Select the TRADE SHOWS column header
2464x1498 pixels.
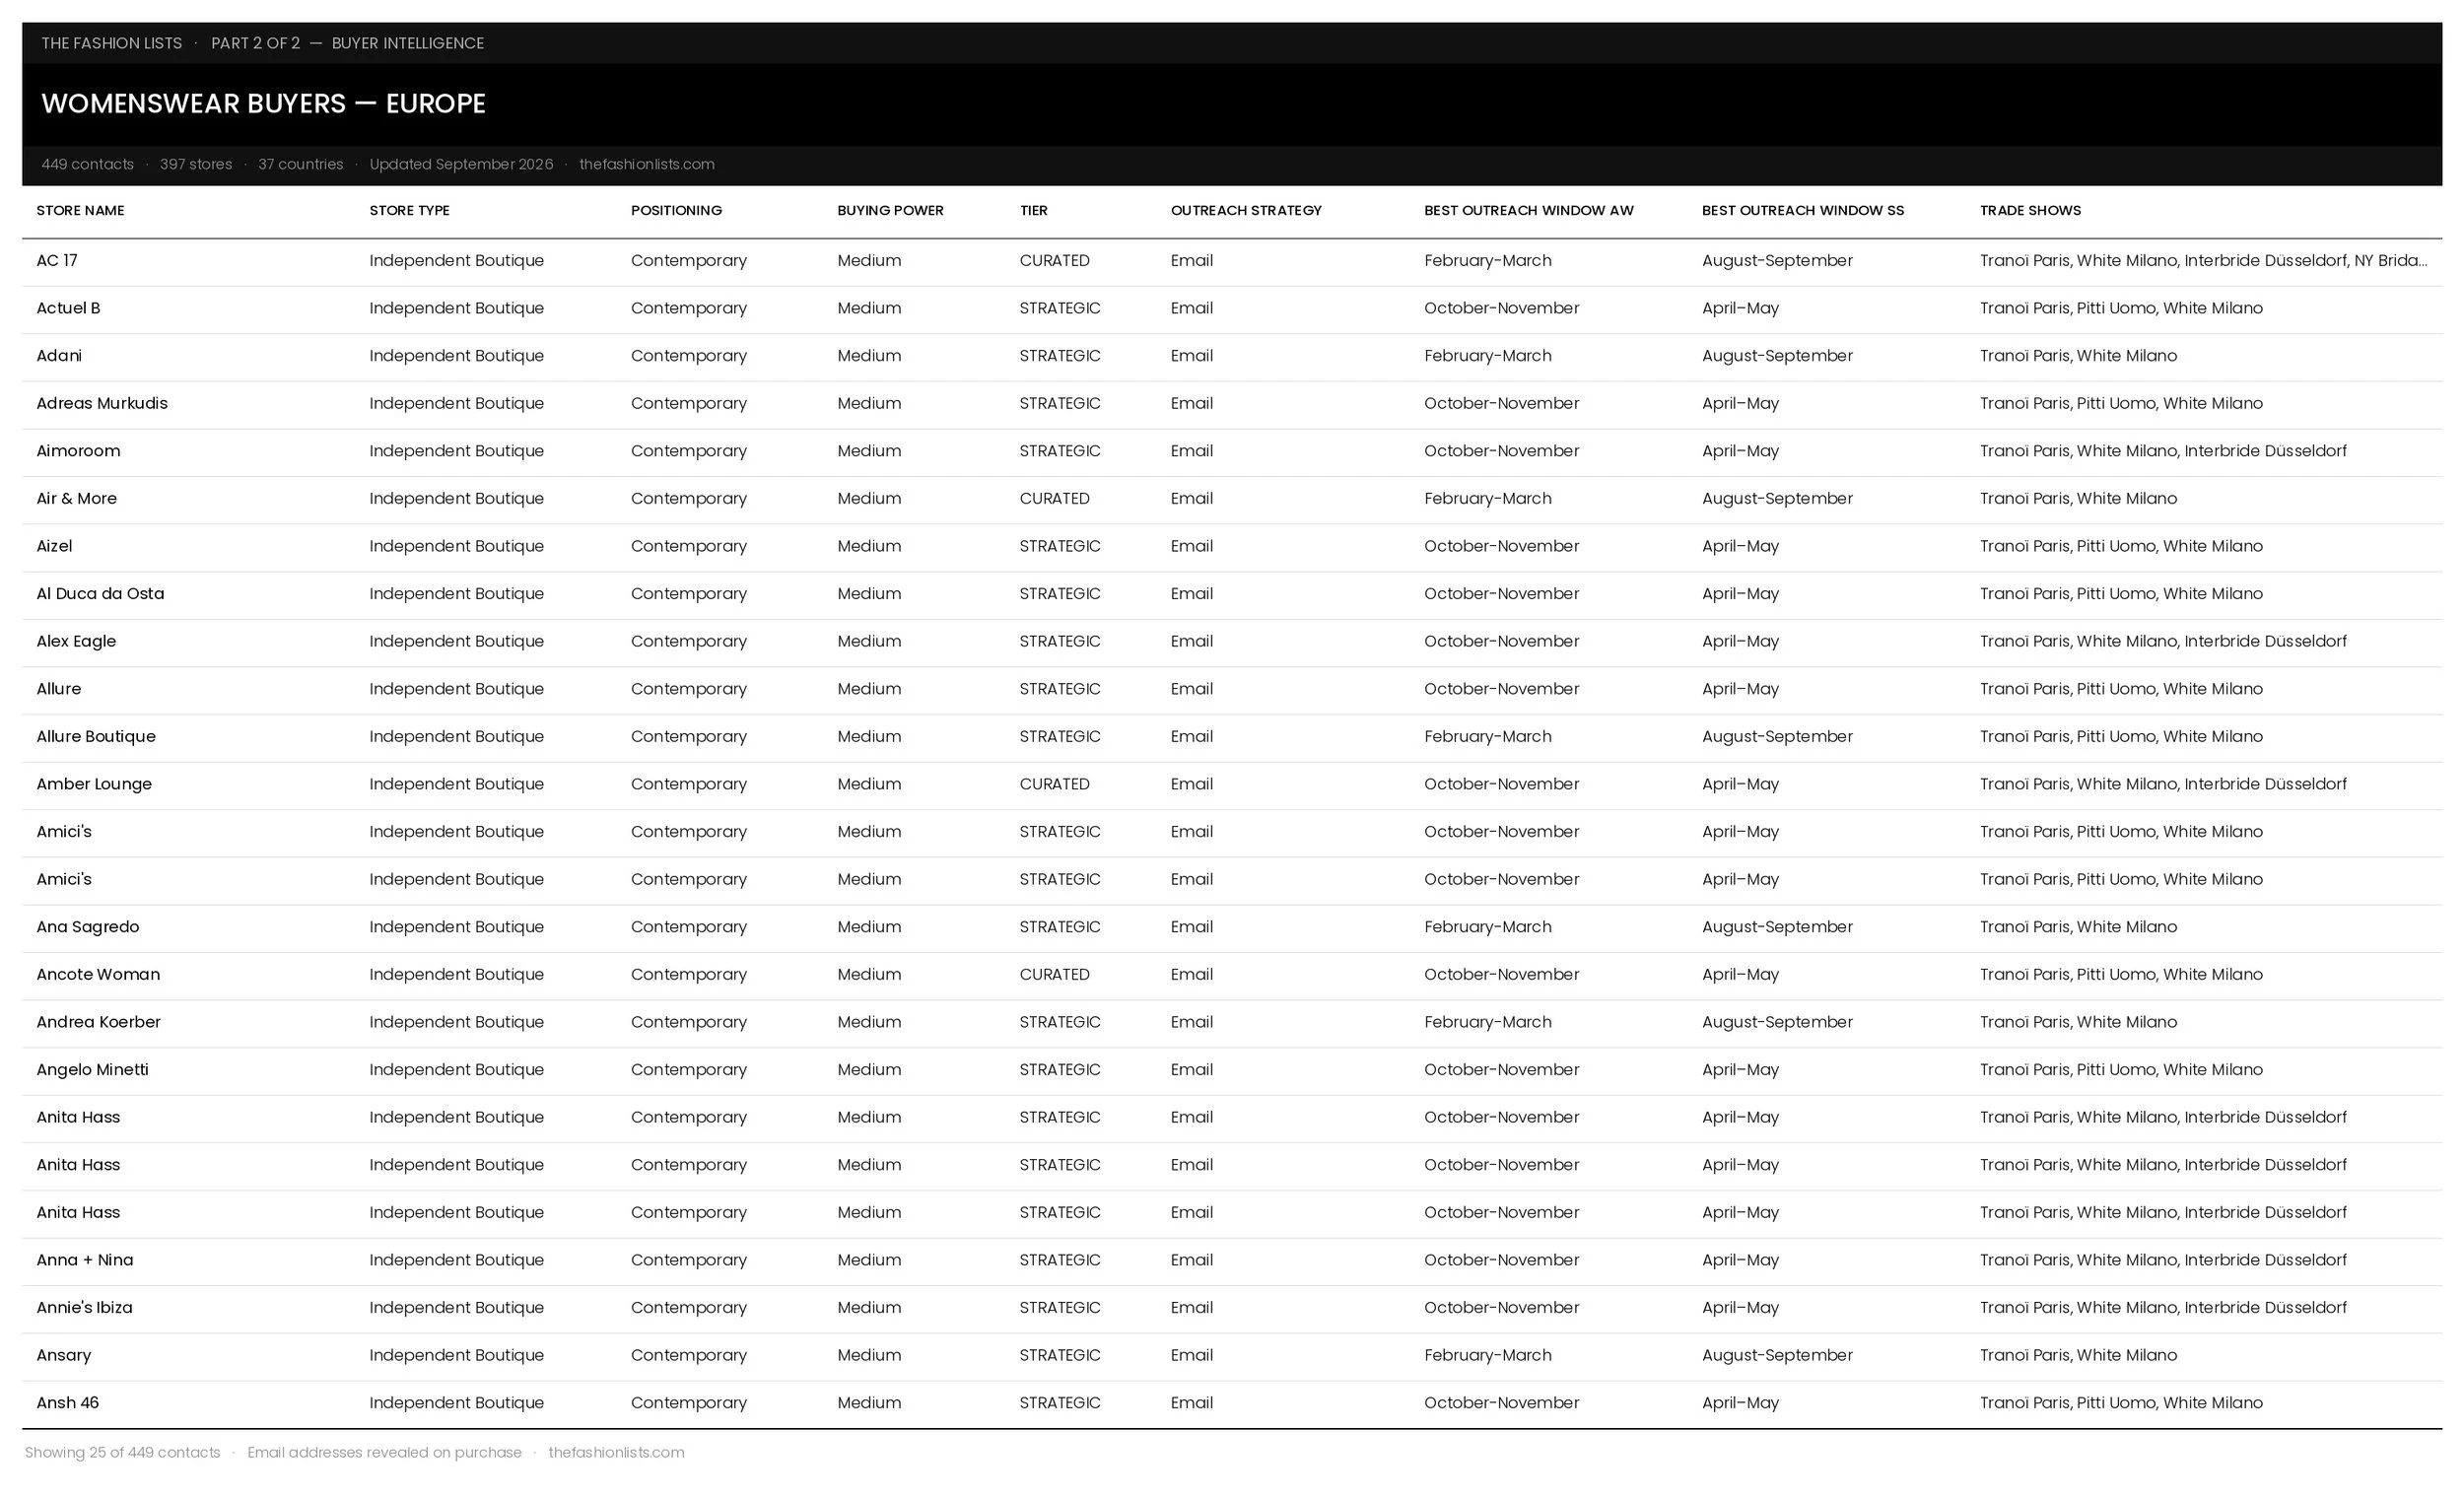point(2030,210)
